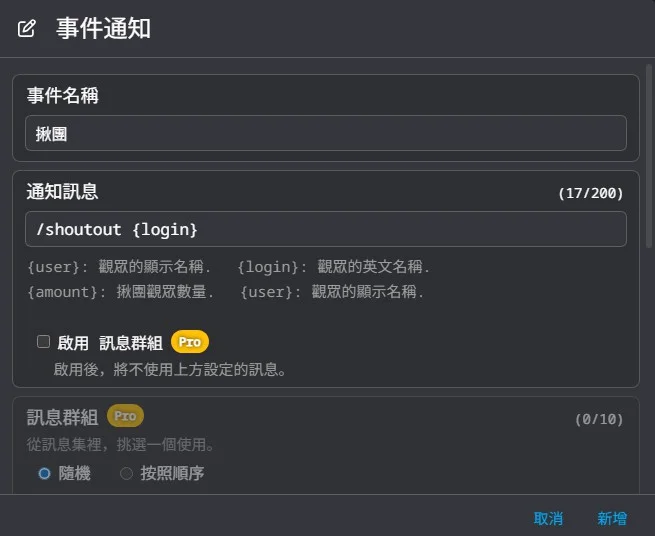
Task: Click the 事件通知 dialog title
Action: tap(104, 28)
